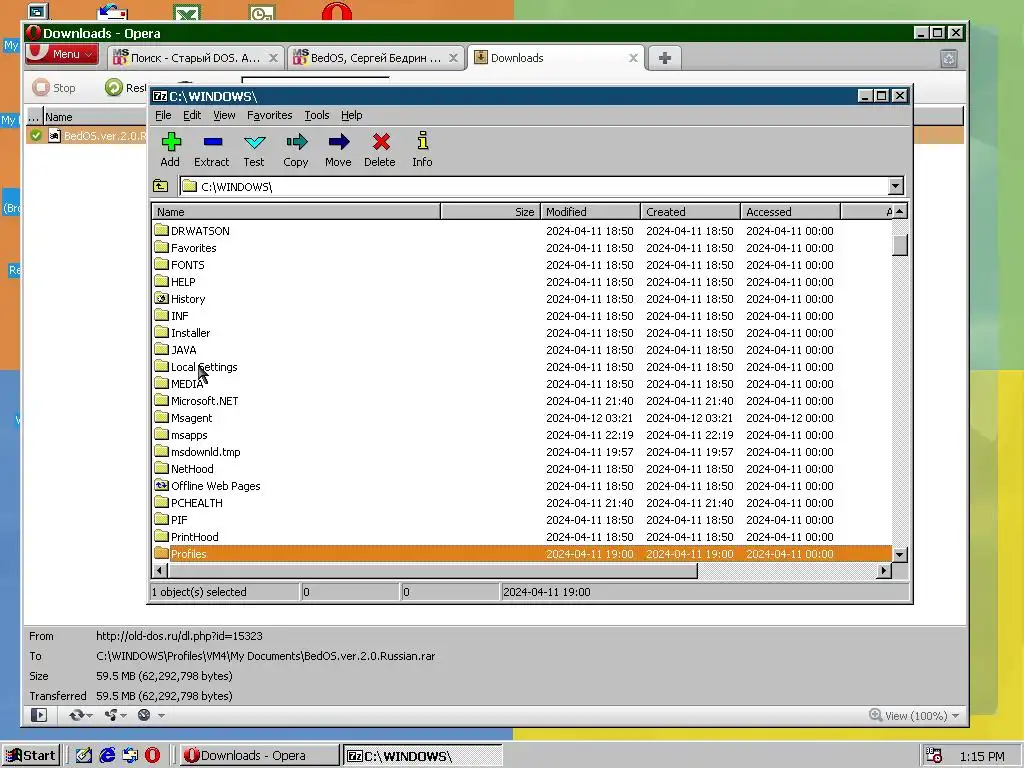Click the Opera closed tabs trash icon
This screenshot has width=1024, height=768.
point(949,59)
